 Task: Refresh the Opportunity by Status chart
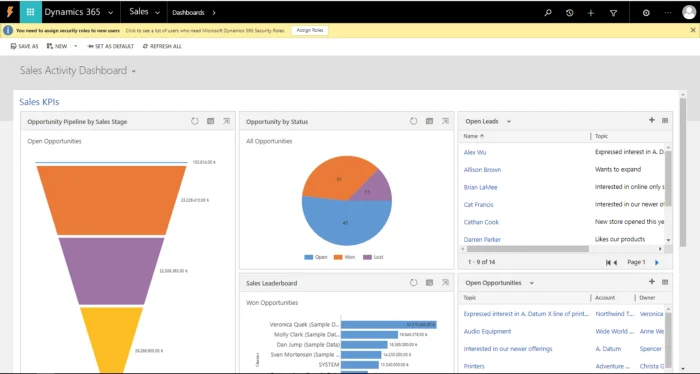tap(413, 121)
